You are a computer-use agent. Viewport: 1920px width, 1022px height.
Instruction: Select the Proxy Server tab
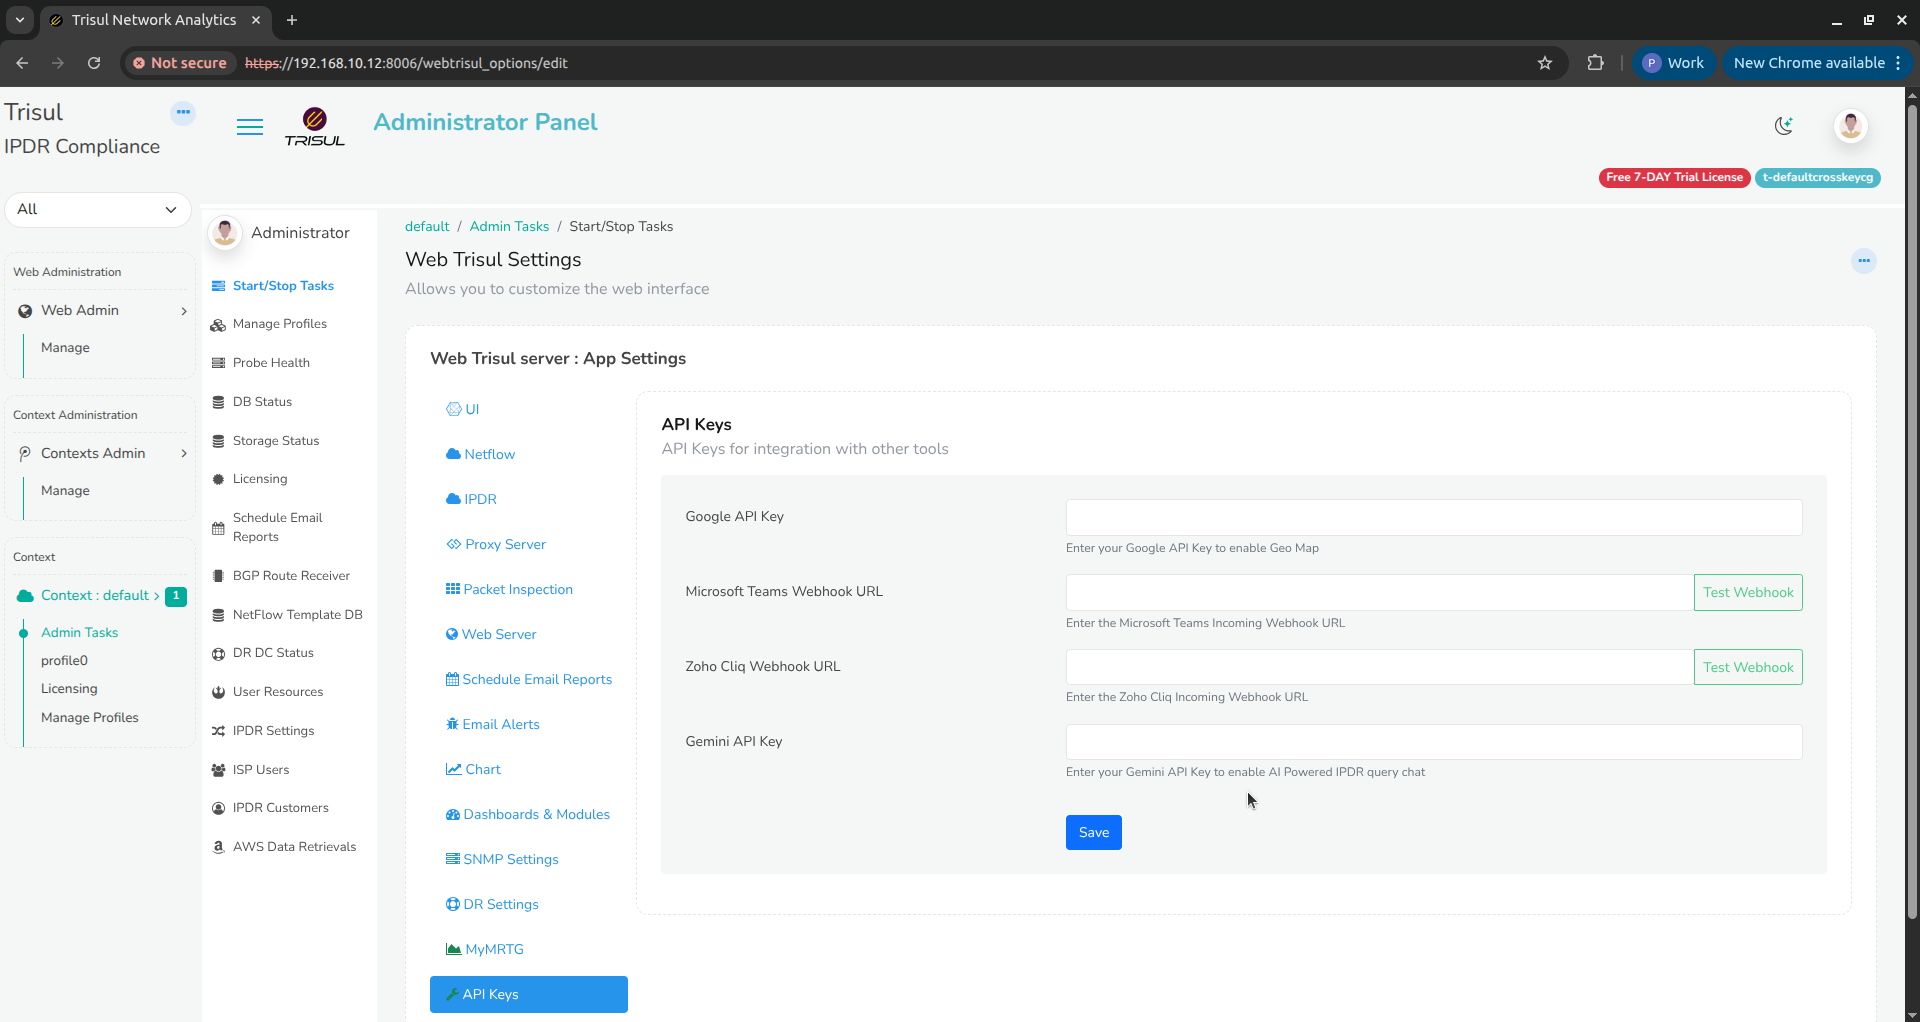(496, 544)
